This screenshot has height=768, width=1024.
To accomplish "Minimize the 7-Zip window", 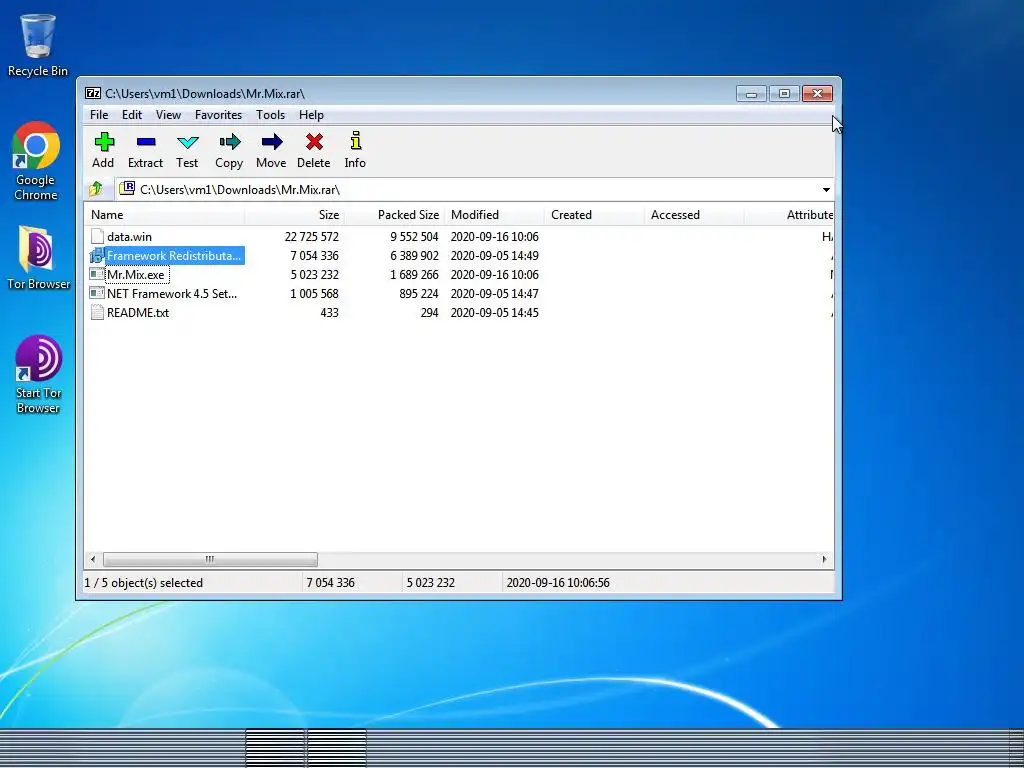I will [751, 94].
